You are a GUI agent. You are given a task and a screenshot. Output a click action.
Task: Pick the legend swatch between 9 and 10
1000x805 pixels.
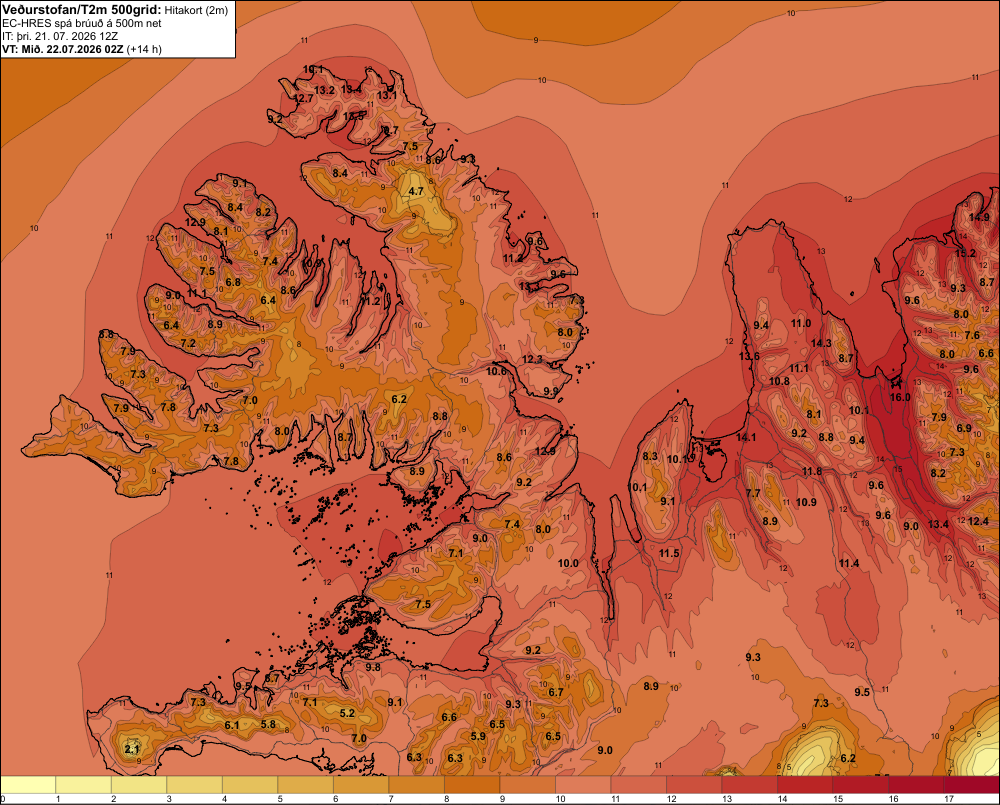pyautogui.click(x=527, y=785)
